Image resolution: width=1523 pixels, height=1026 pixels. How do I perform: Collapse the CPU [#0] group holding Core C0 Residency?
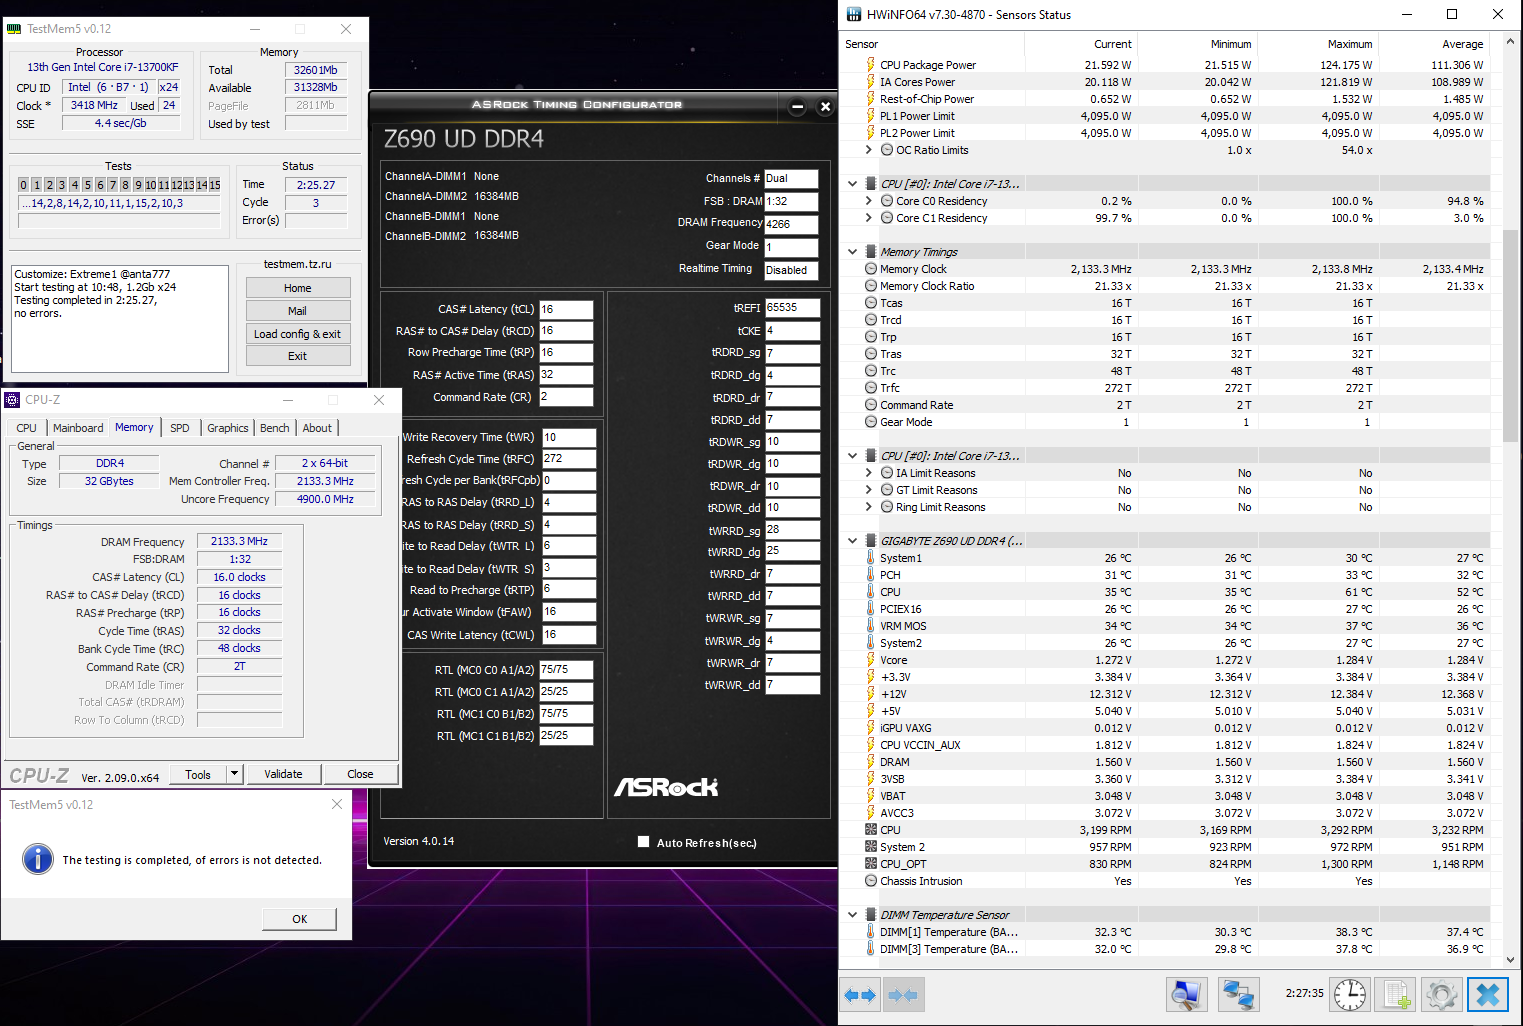click(x=853, y=184)
